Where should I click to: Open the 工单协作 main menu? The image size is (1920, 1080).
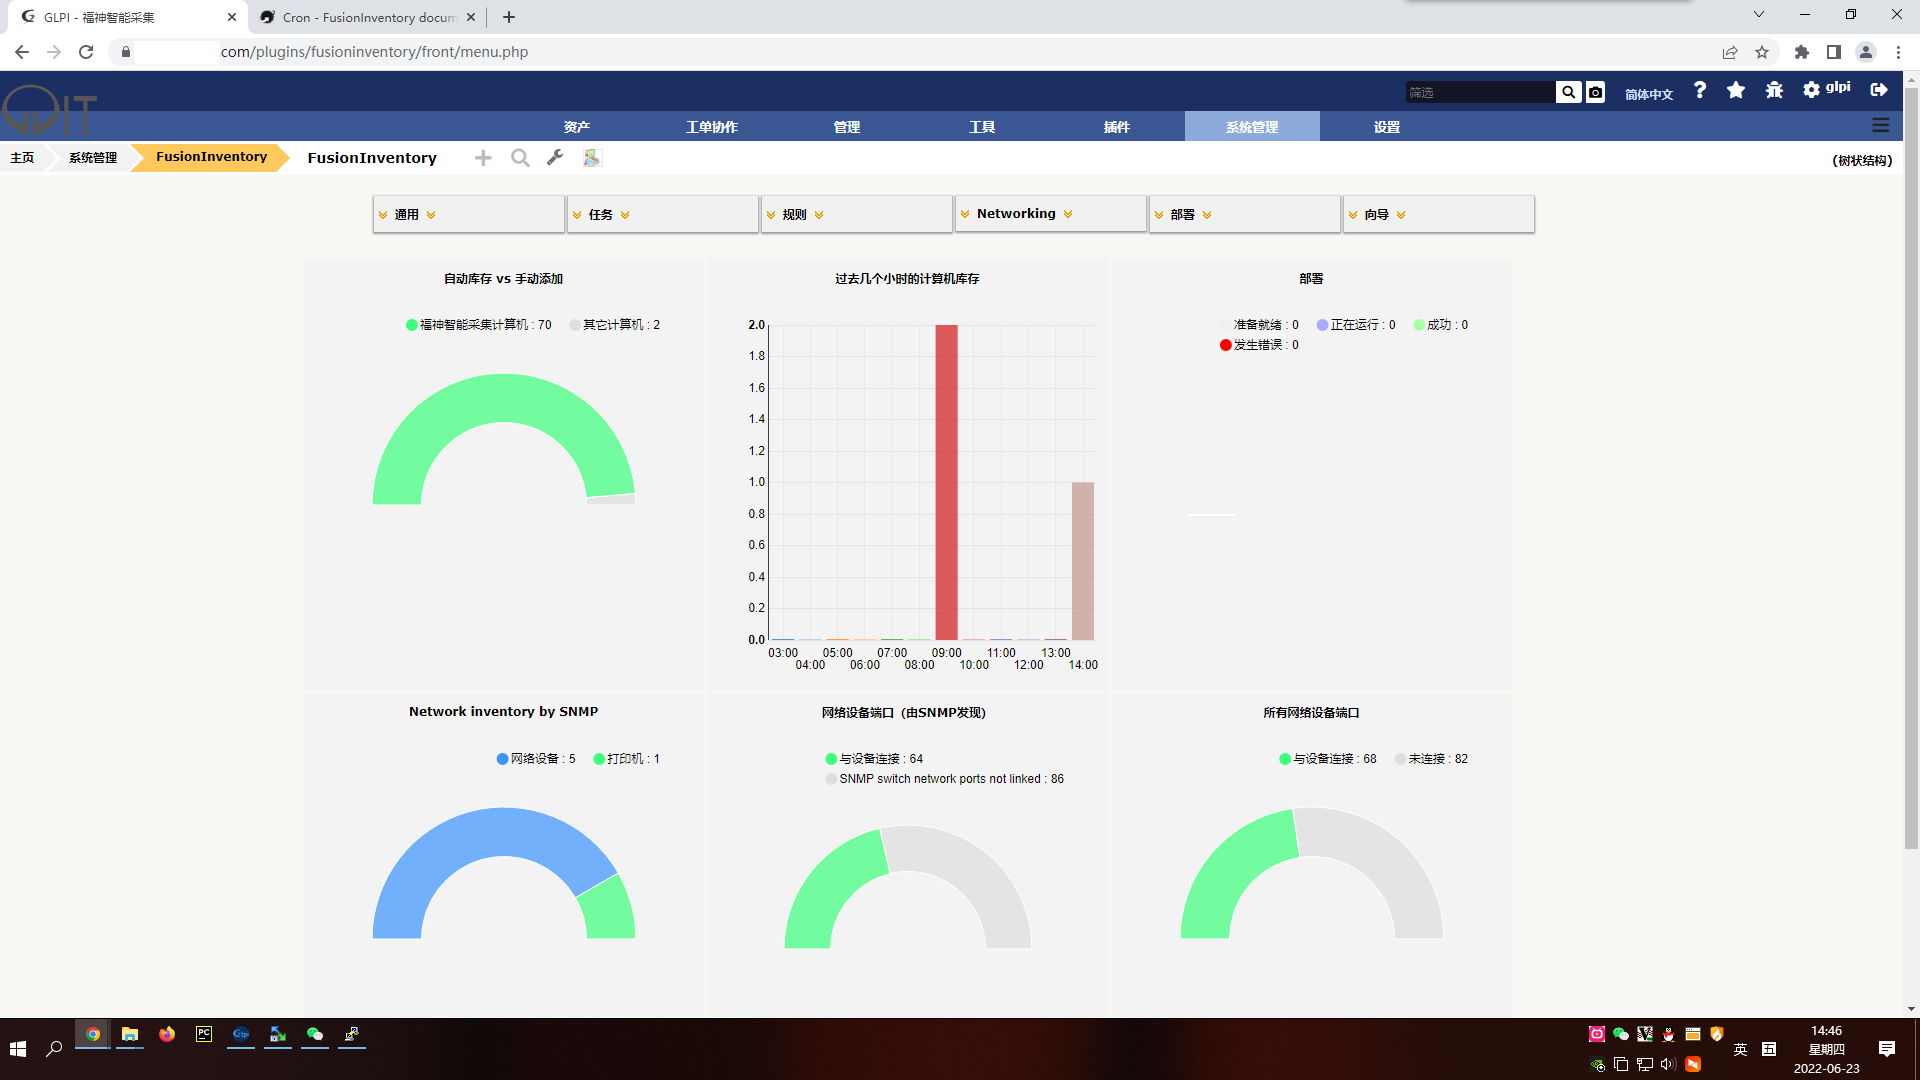pyautogui.click(x=712, y=127)
